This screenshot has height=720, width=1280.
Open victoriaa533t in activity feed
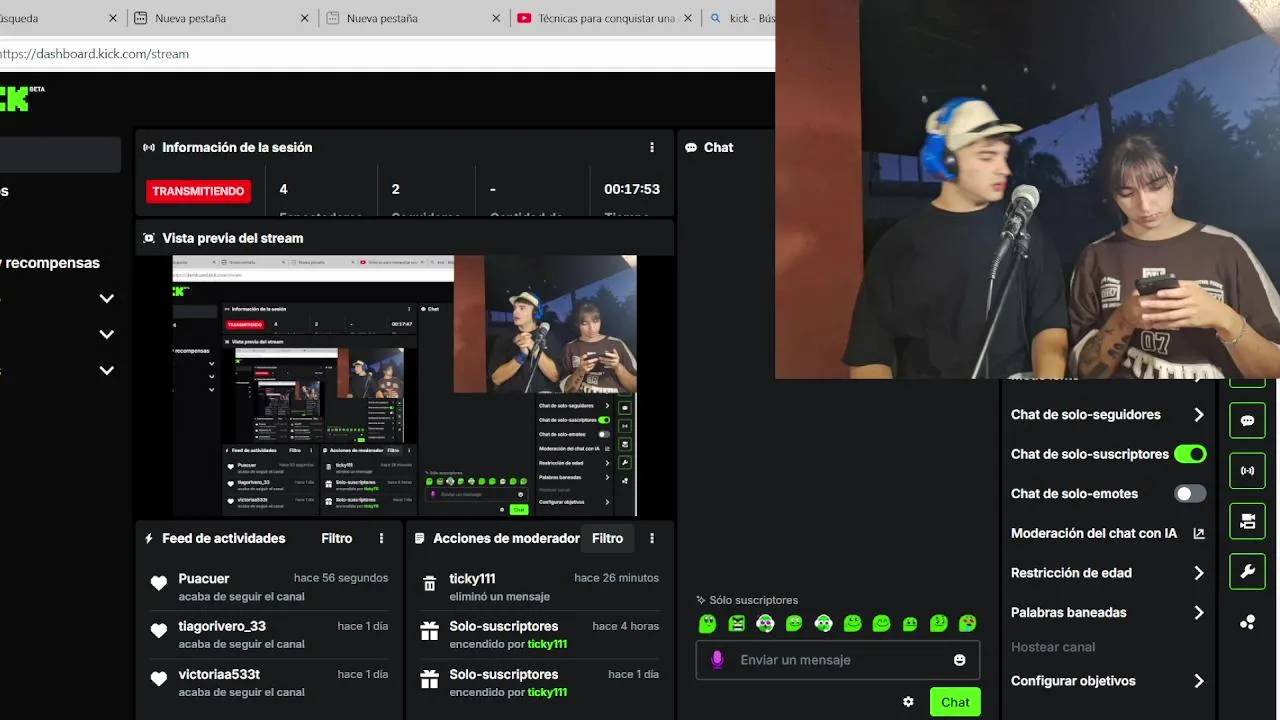point(219,674)
